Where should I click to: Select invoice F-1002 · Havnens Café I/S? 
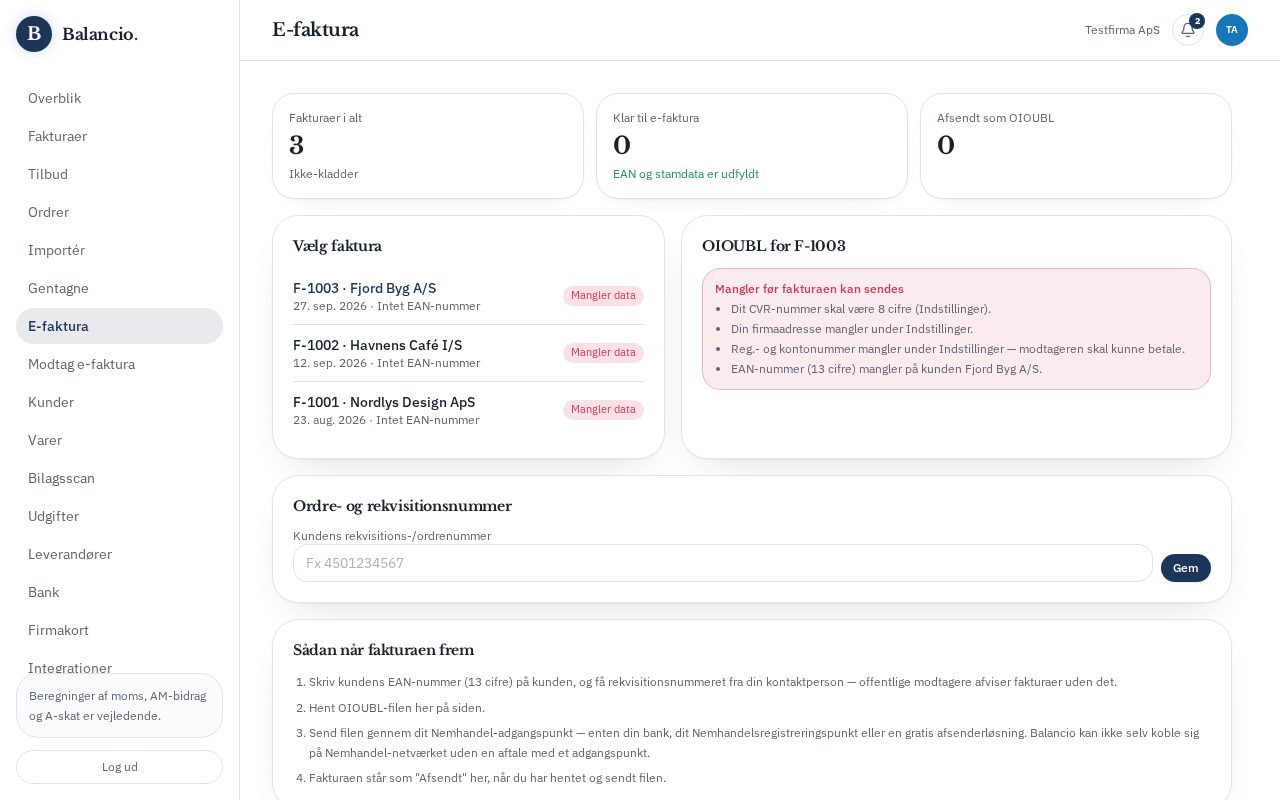tap(468, 353)
